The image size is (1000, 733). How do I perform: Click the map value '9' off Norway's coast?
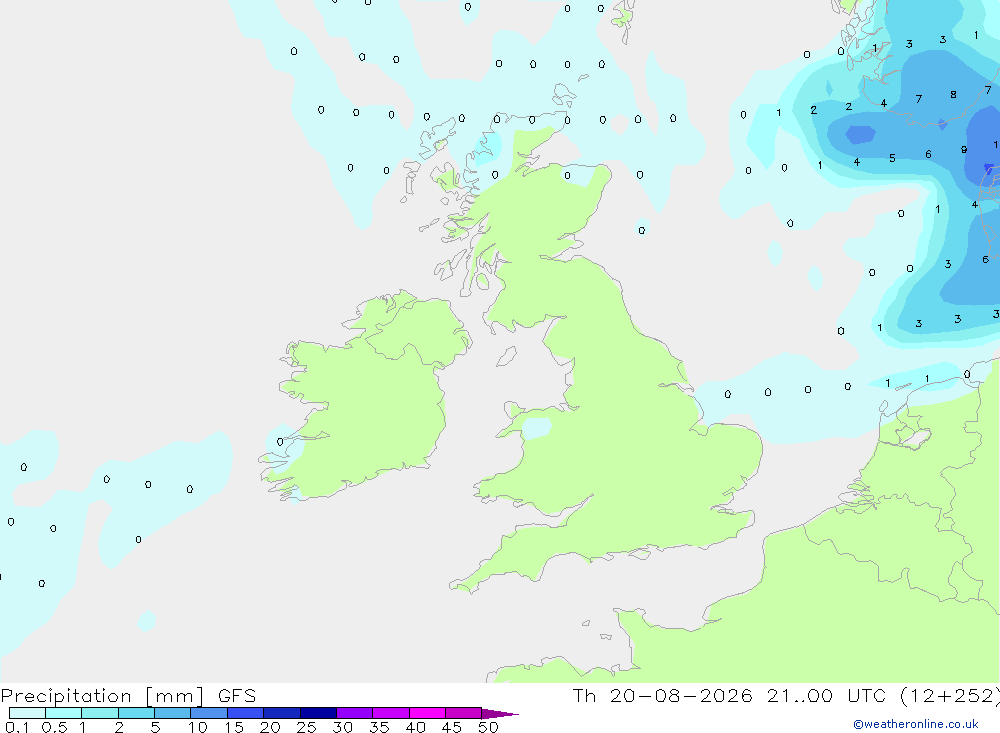(x=964, y=150)
